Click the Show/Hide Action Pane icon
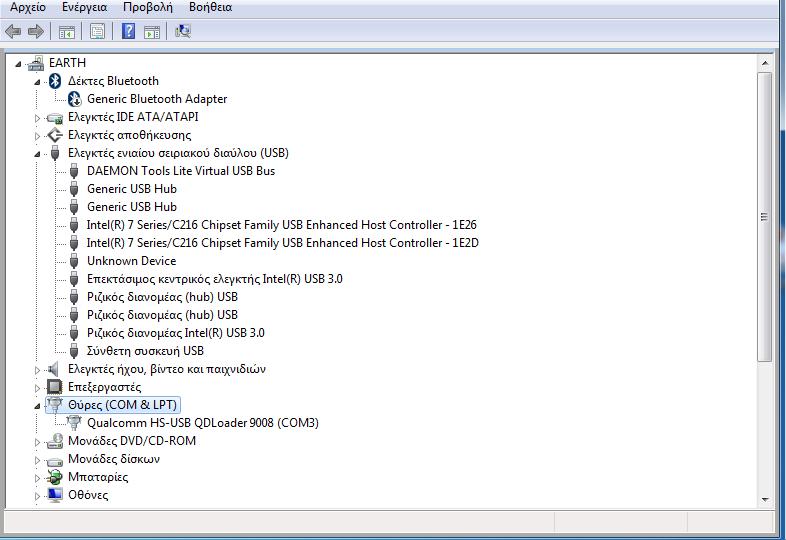 pyautogui.click(x=151, y=31)
